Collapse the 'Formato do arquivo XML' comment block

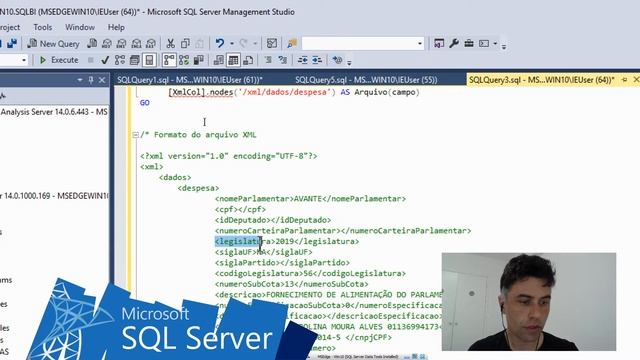(x=136, y=135)
